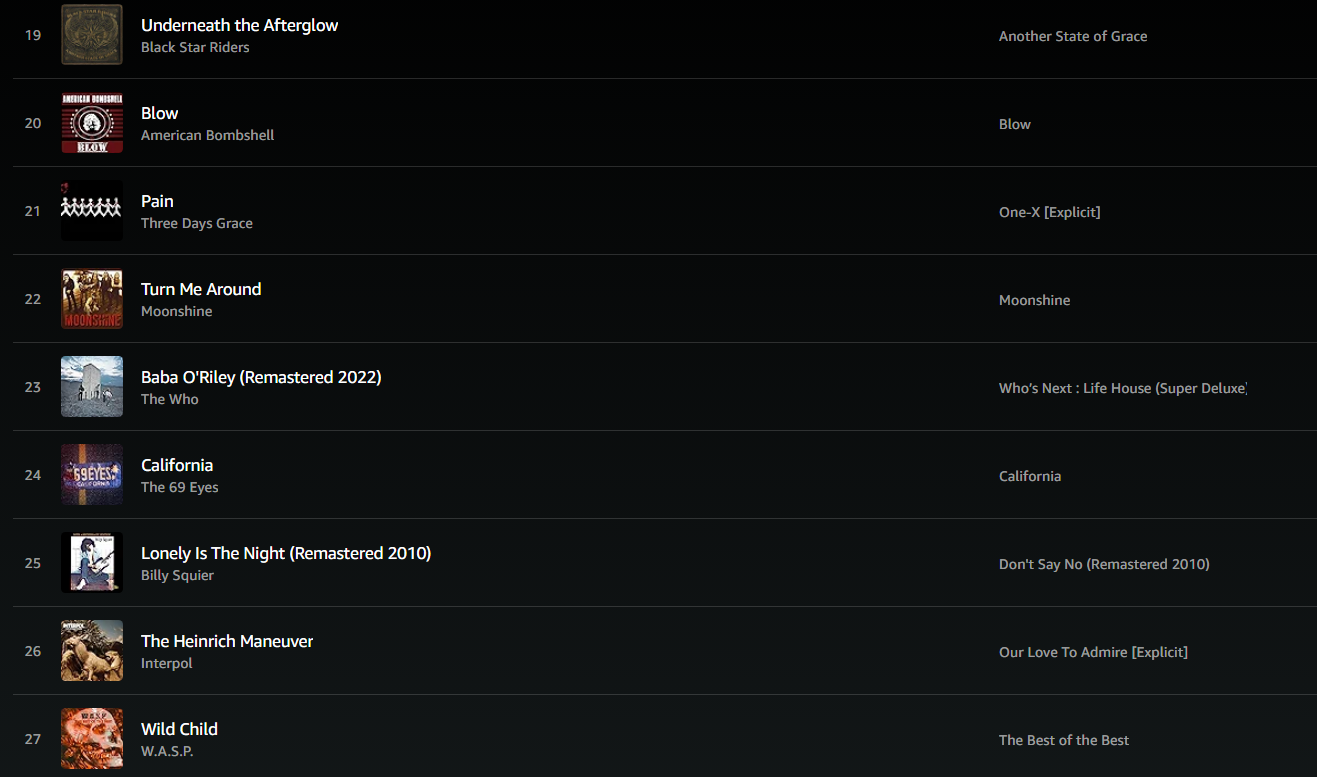
Task: Open album Another State of Grace
Action: 1073,36
